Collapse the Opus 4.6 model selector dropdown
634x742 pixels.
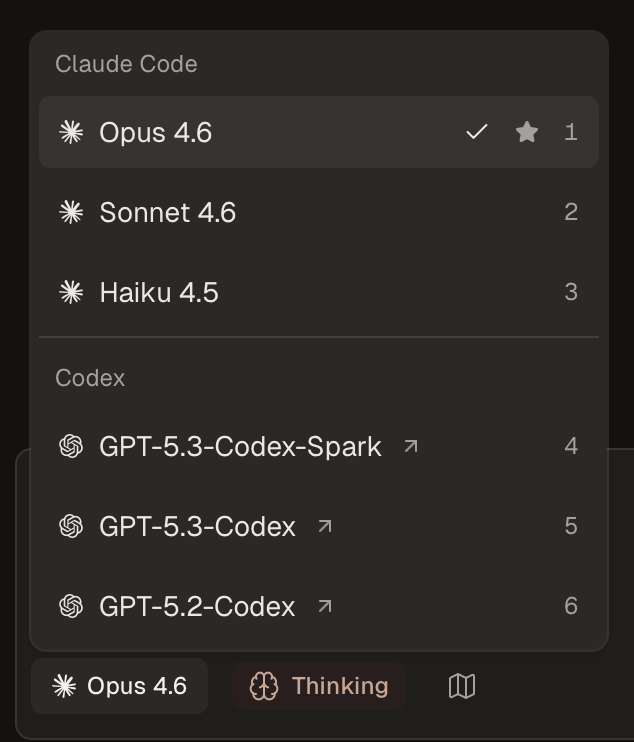click(119, 686)
